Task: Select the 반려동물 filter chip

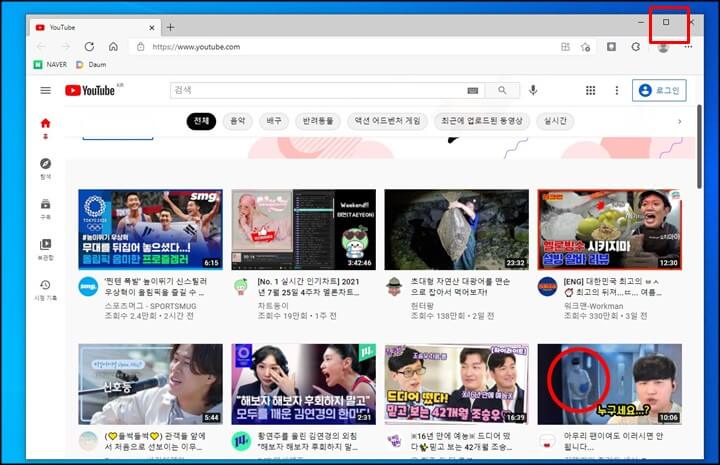Action: point(318,121)
